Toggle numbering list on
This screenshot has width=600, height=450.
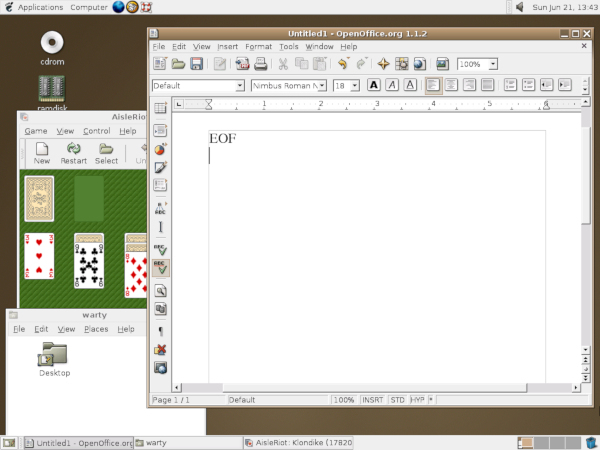click(x=510, y=85)
